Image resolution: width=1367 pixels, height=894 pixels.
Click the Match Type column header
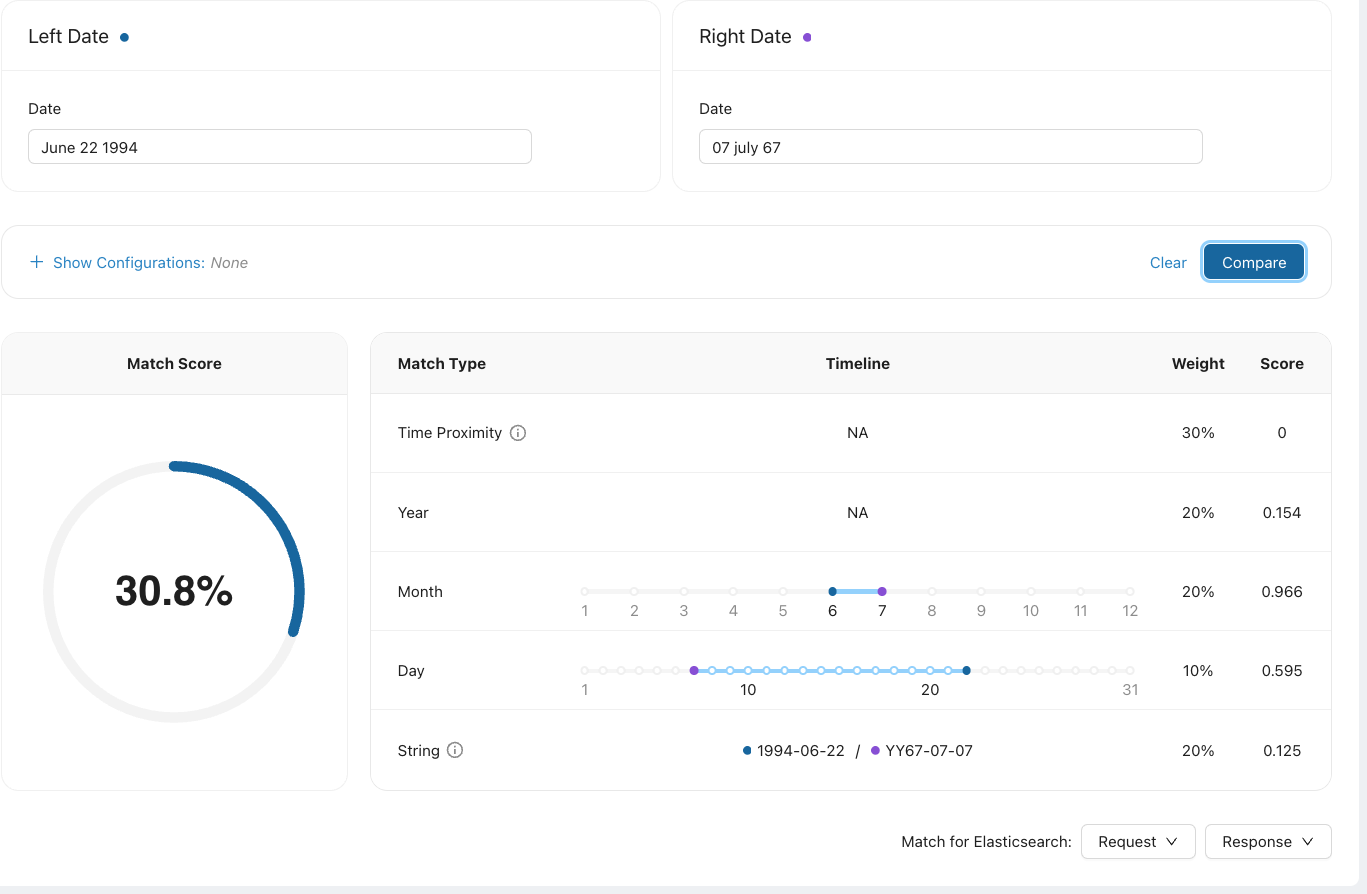point(442,364)
